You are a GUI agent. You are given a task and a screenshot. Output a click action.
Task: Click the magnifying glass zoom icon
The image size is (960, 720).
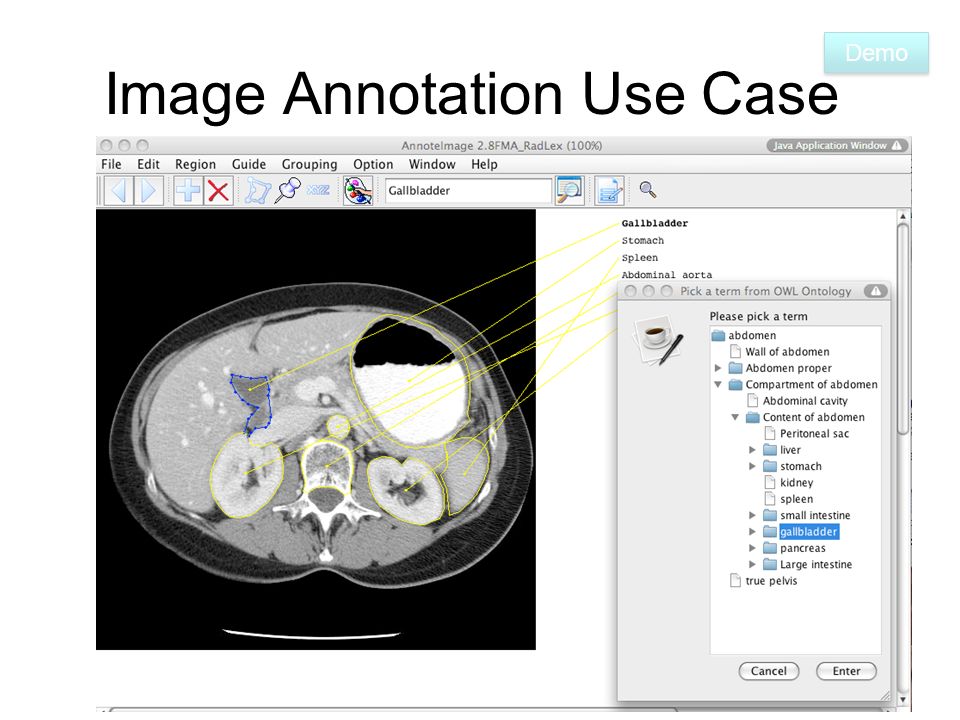pyautogui.click(x=648, y=190)
